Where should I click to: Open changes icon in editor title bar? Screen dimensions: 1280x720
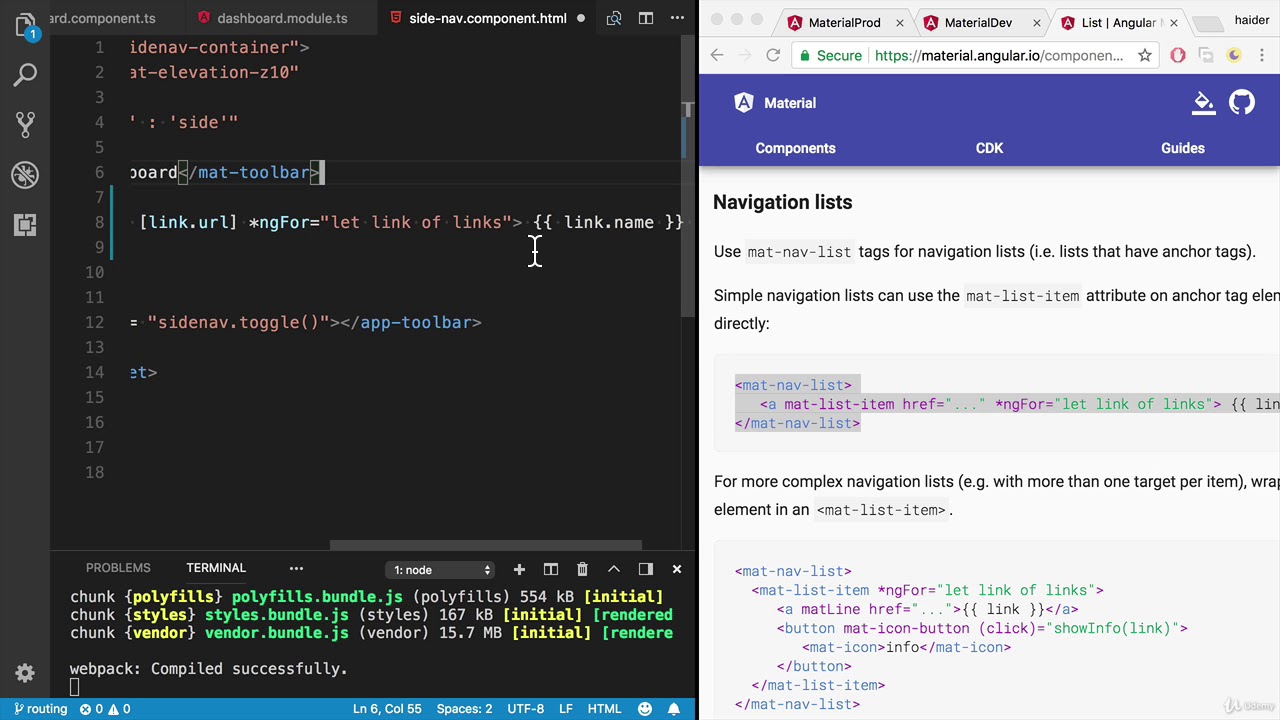(x=614, y=18)
